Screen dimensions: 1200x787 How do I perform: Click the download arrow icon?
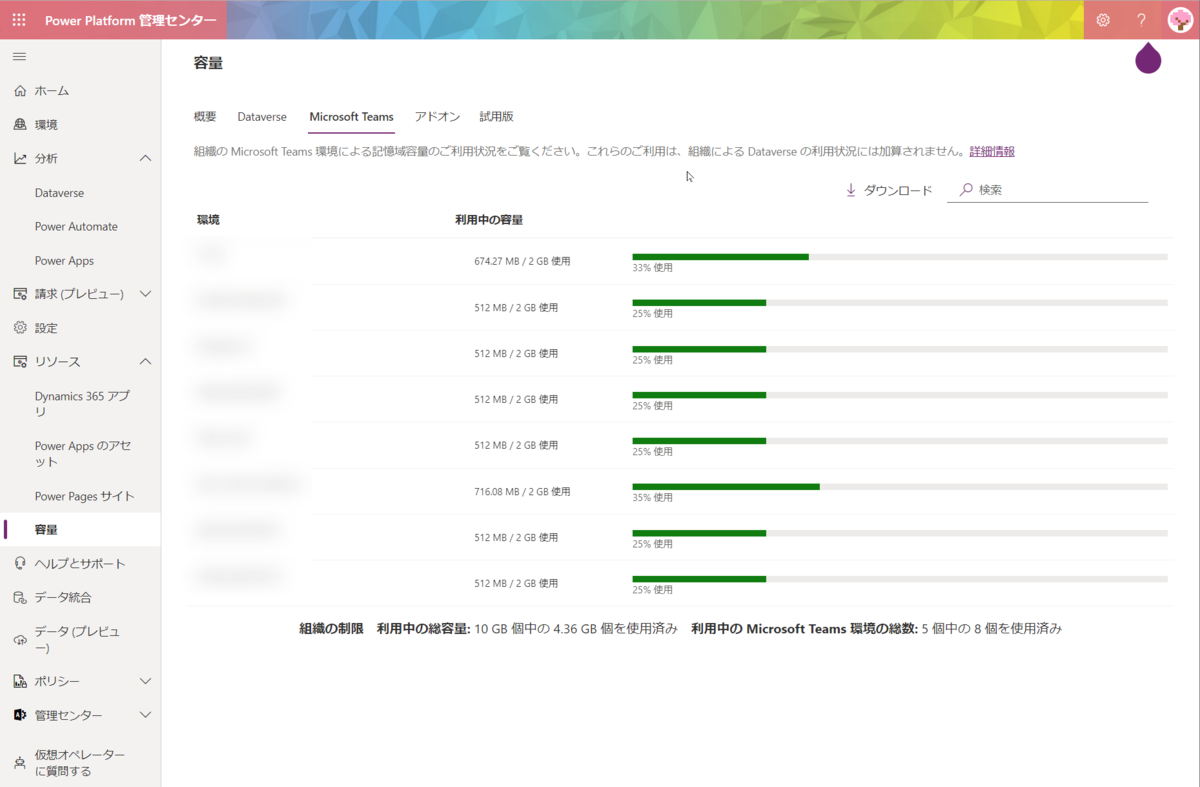(x=851, y=190)
